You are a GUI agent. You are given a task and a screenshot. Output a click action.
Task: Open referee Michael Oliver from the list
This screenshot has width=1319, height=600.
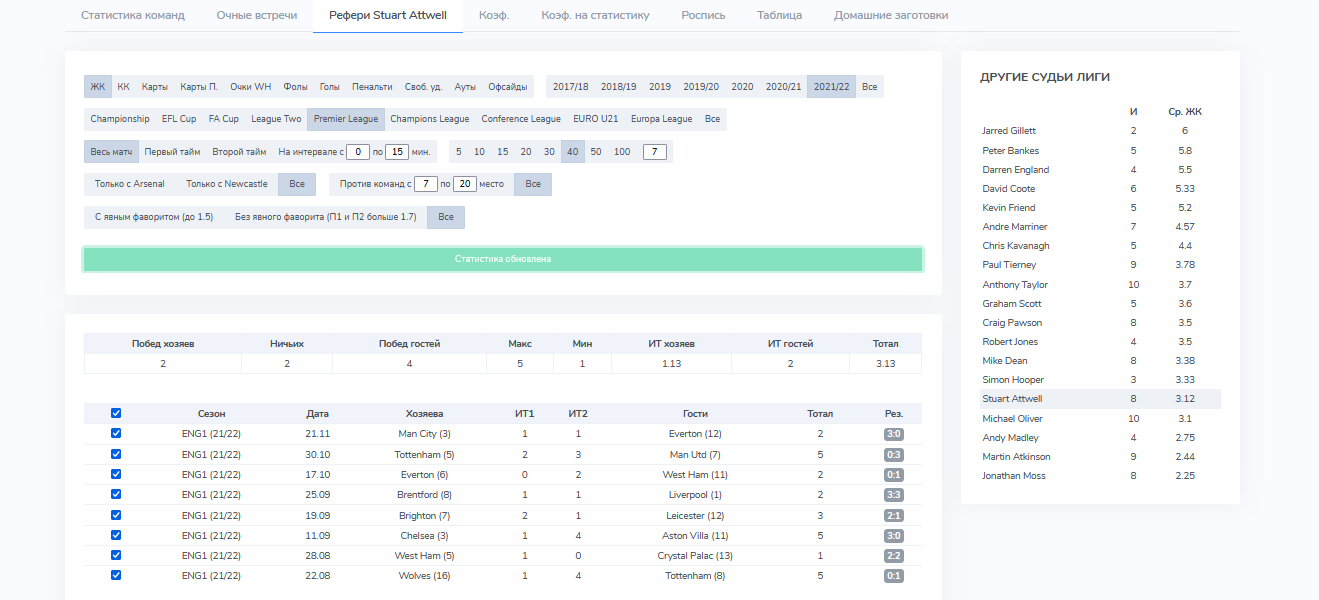[x=1012, y=418]
